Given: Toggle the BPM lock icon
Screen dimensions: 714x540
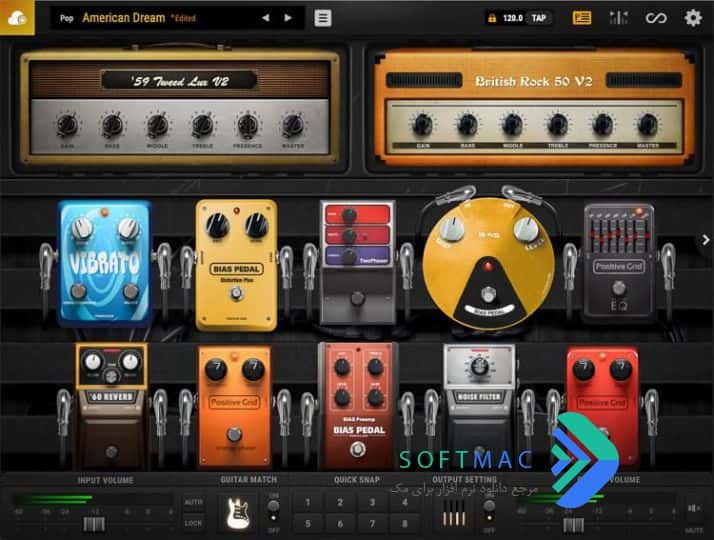Looking at the screenshot, I should pyautogui.click(x=492, y=18).
